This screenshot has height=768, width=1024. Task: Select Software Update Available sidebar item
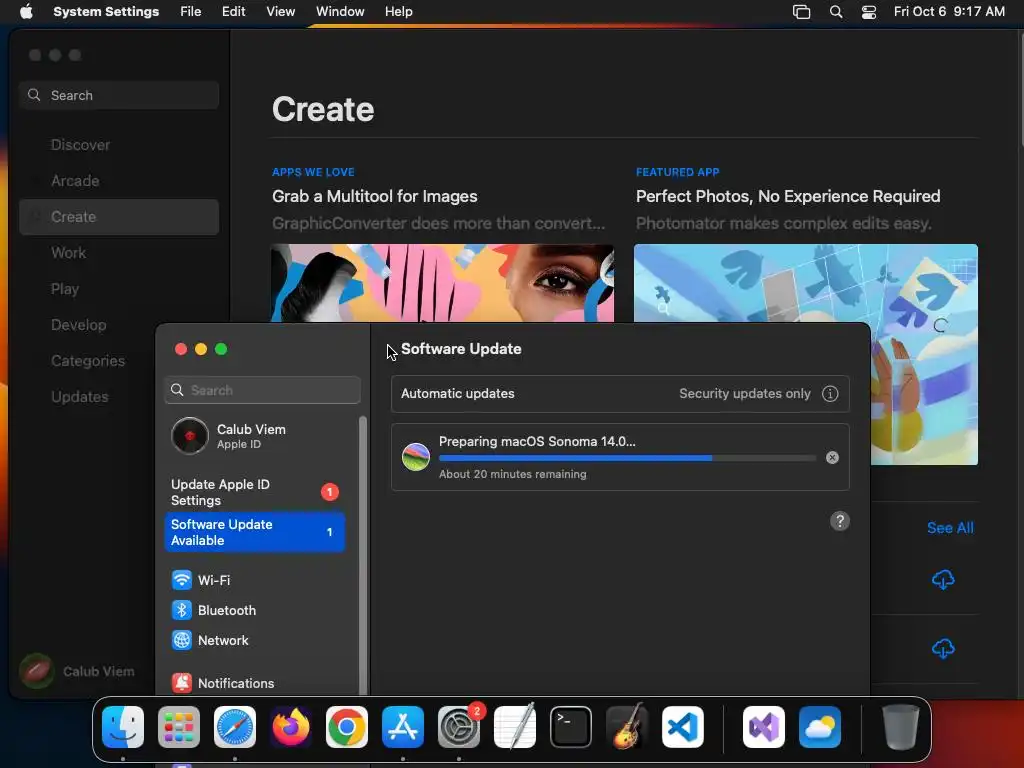click(255, 532)
